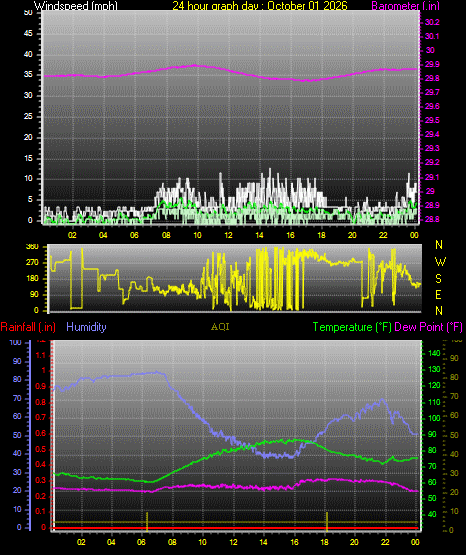Click the bottom graph hour label '18'
Viewport: 466px width, 555px height.
point(324,542)
